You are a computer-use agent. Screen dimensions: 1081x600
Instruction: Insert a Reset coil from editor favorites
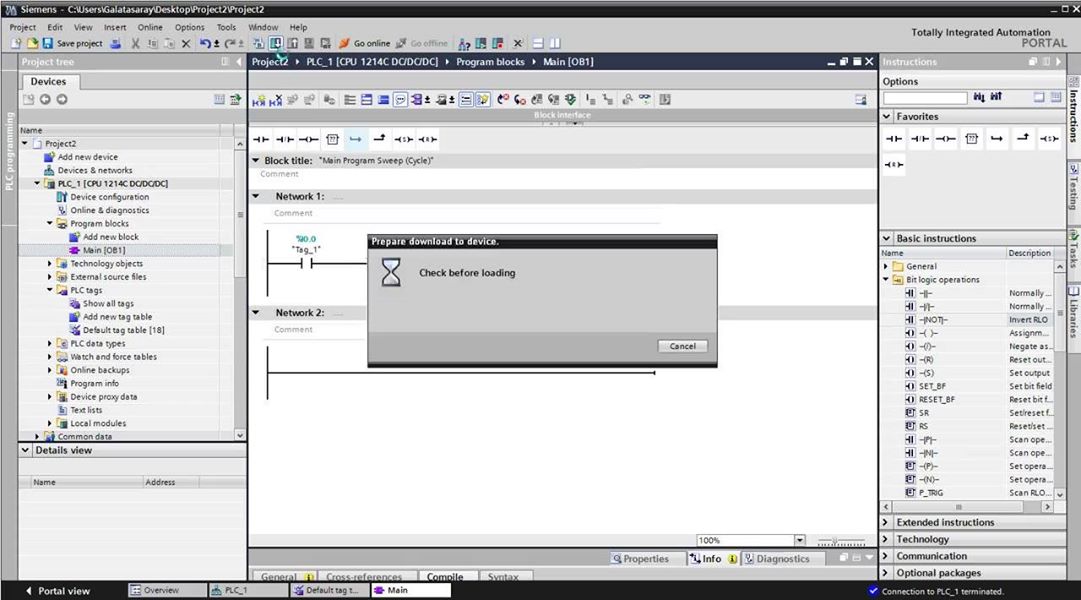click(427, 139)
